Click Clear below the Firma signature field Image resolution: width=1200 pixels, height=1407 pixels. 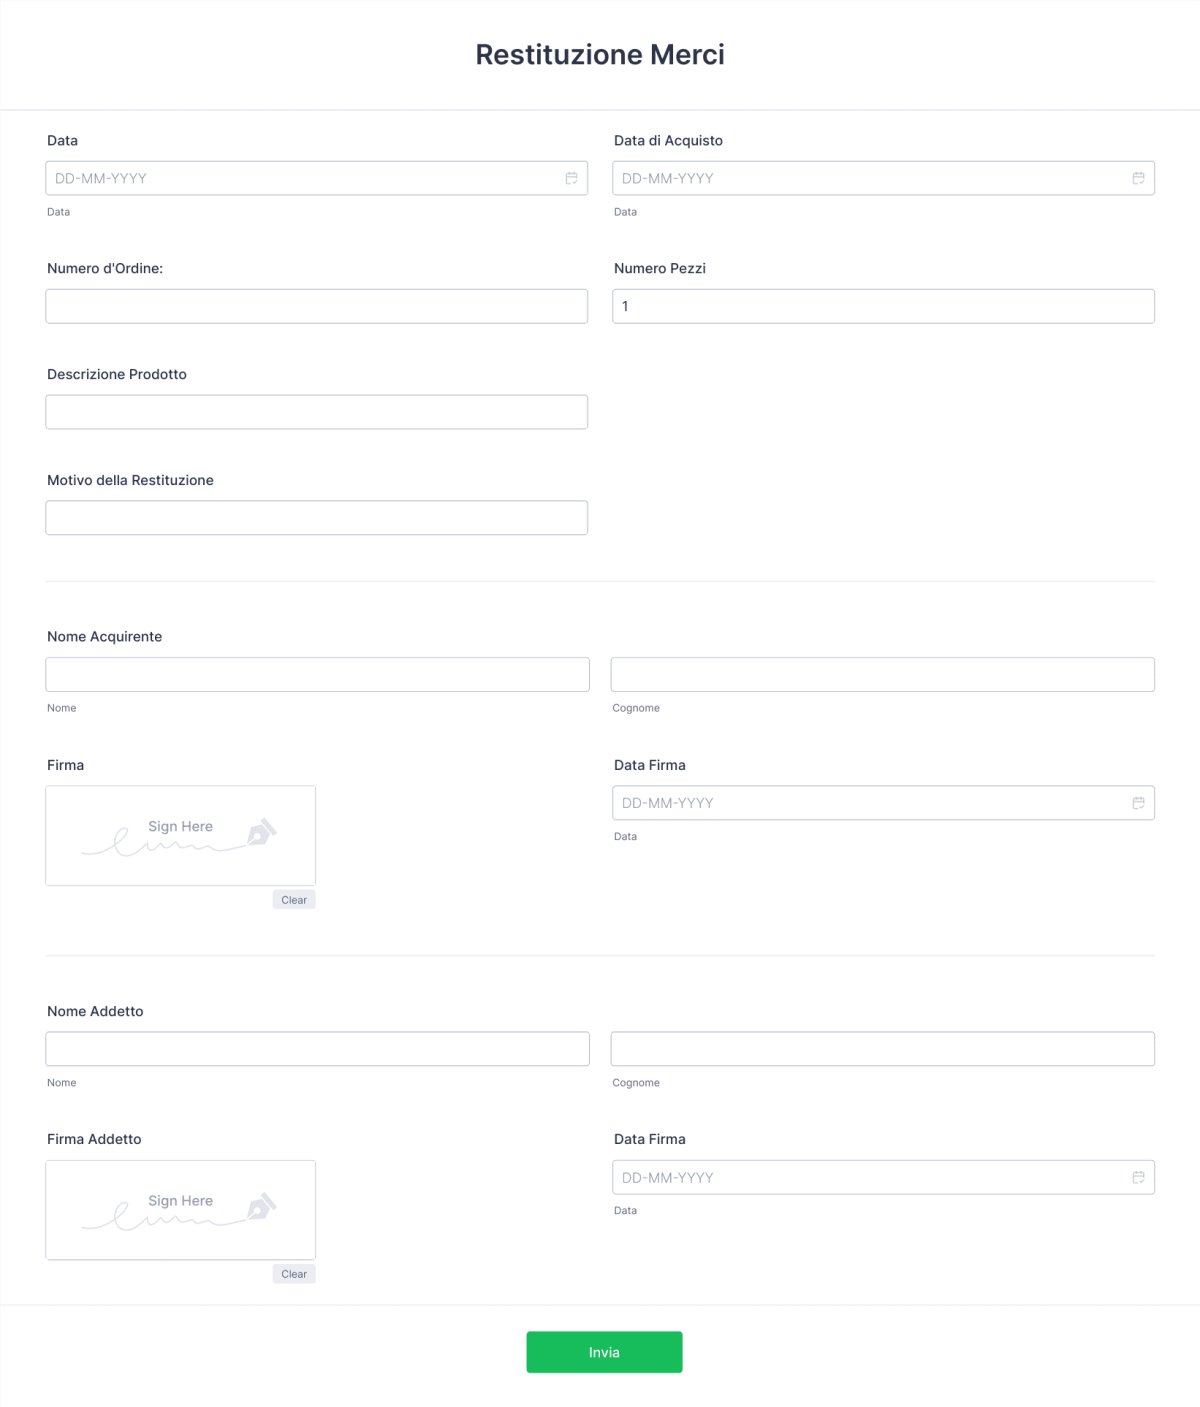[x=294, y=899]
